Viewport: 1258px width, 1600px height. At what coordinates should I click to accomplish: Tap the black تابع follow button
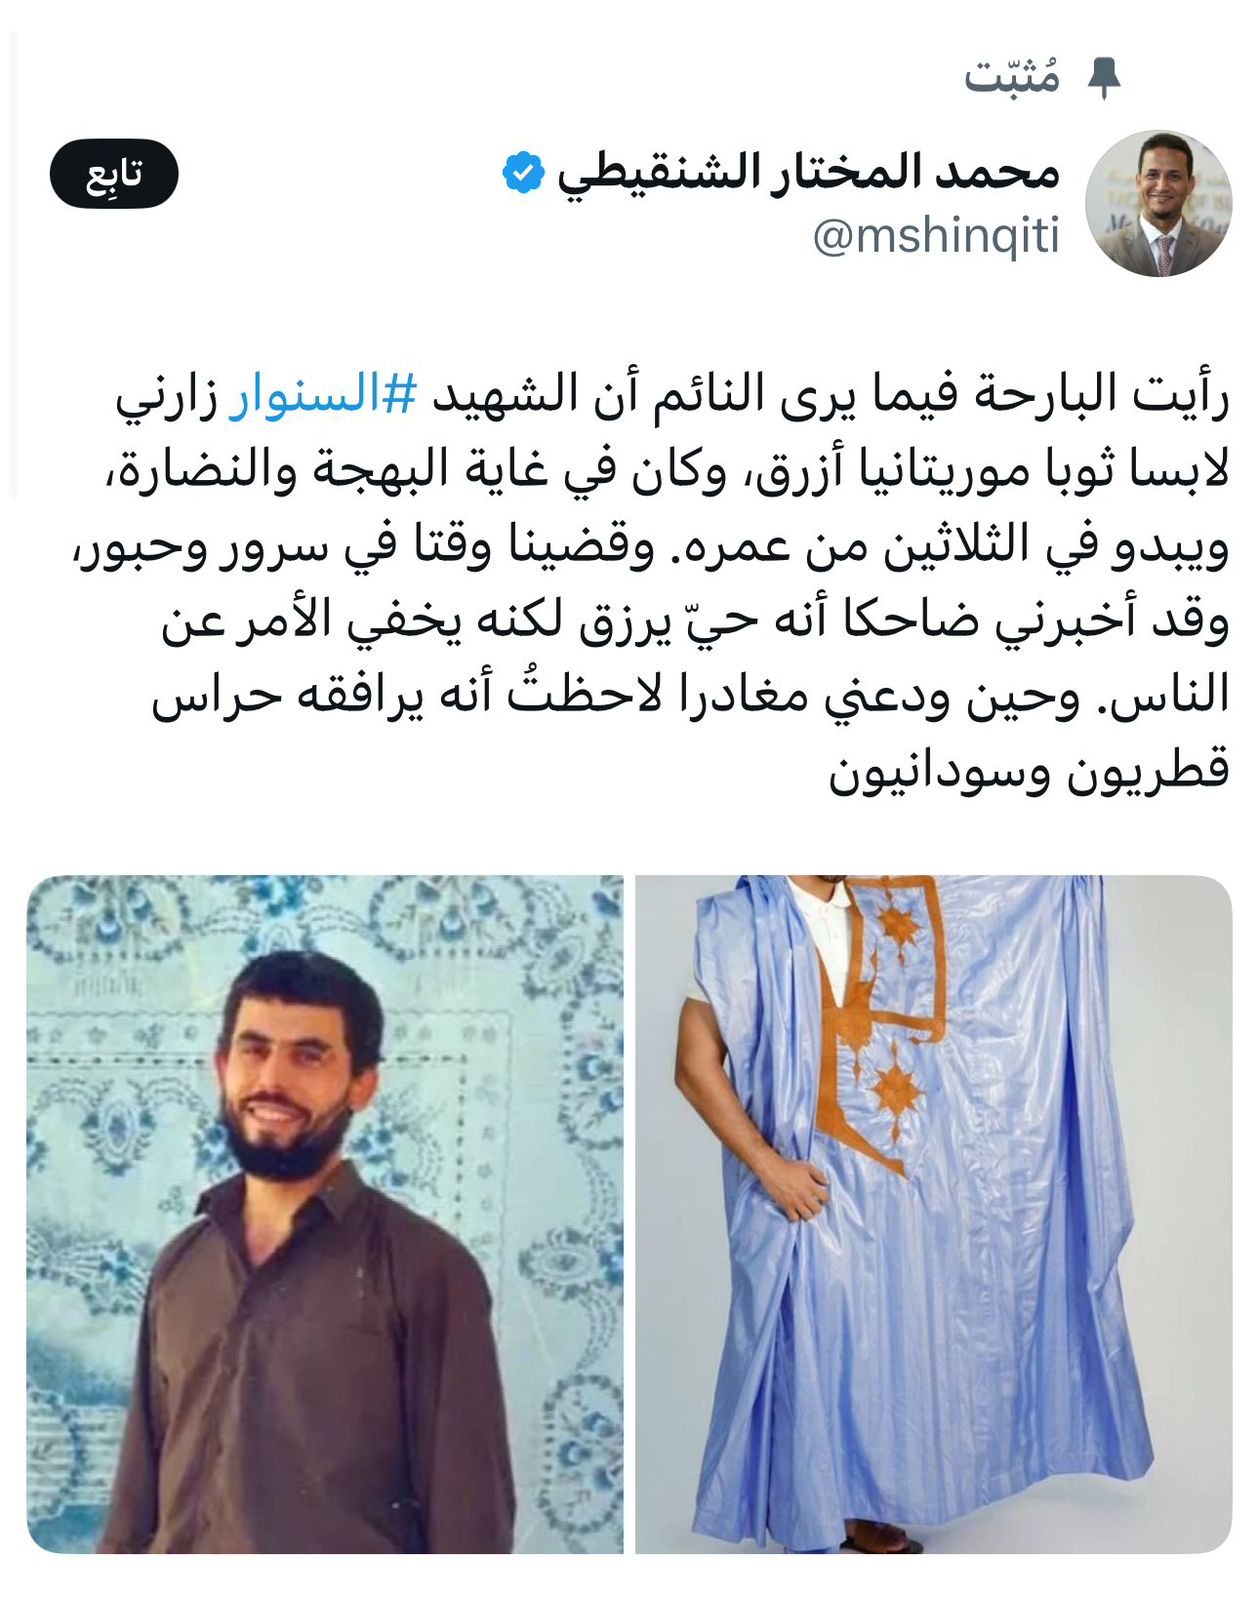click(x=114, y=174)
